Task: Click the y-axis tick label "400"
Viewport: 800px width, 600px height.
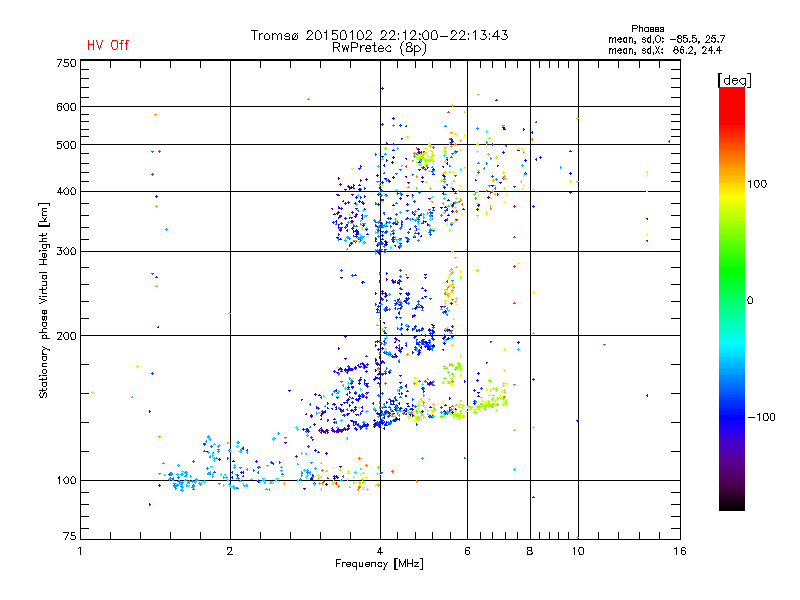Action: click(x=66, y=191)
